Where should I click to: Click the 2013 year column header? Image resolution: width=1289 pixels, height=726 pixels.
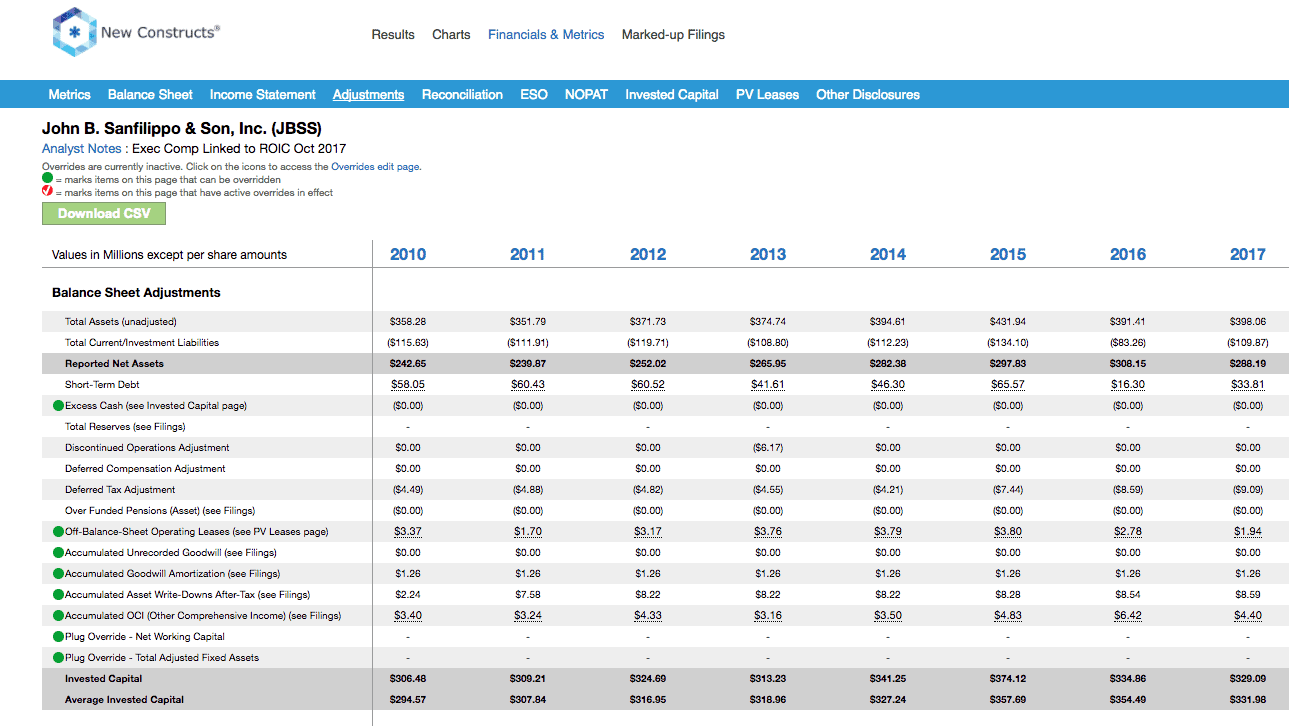[768, 255]
